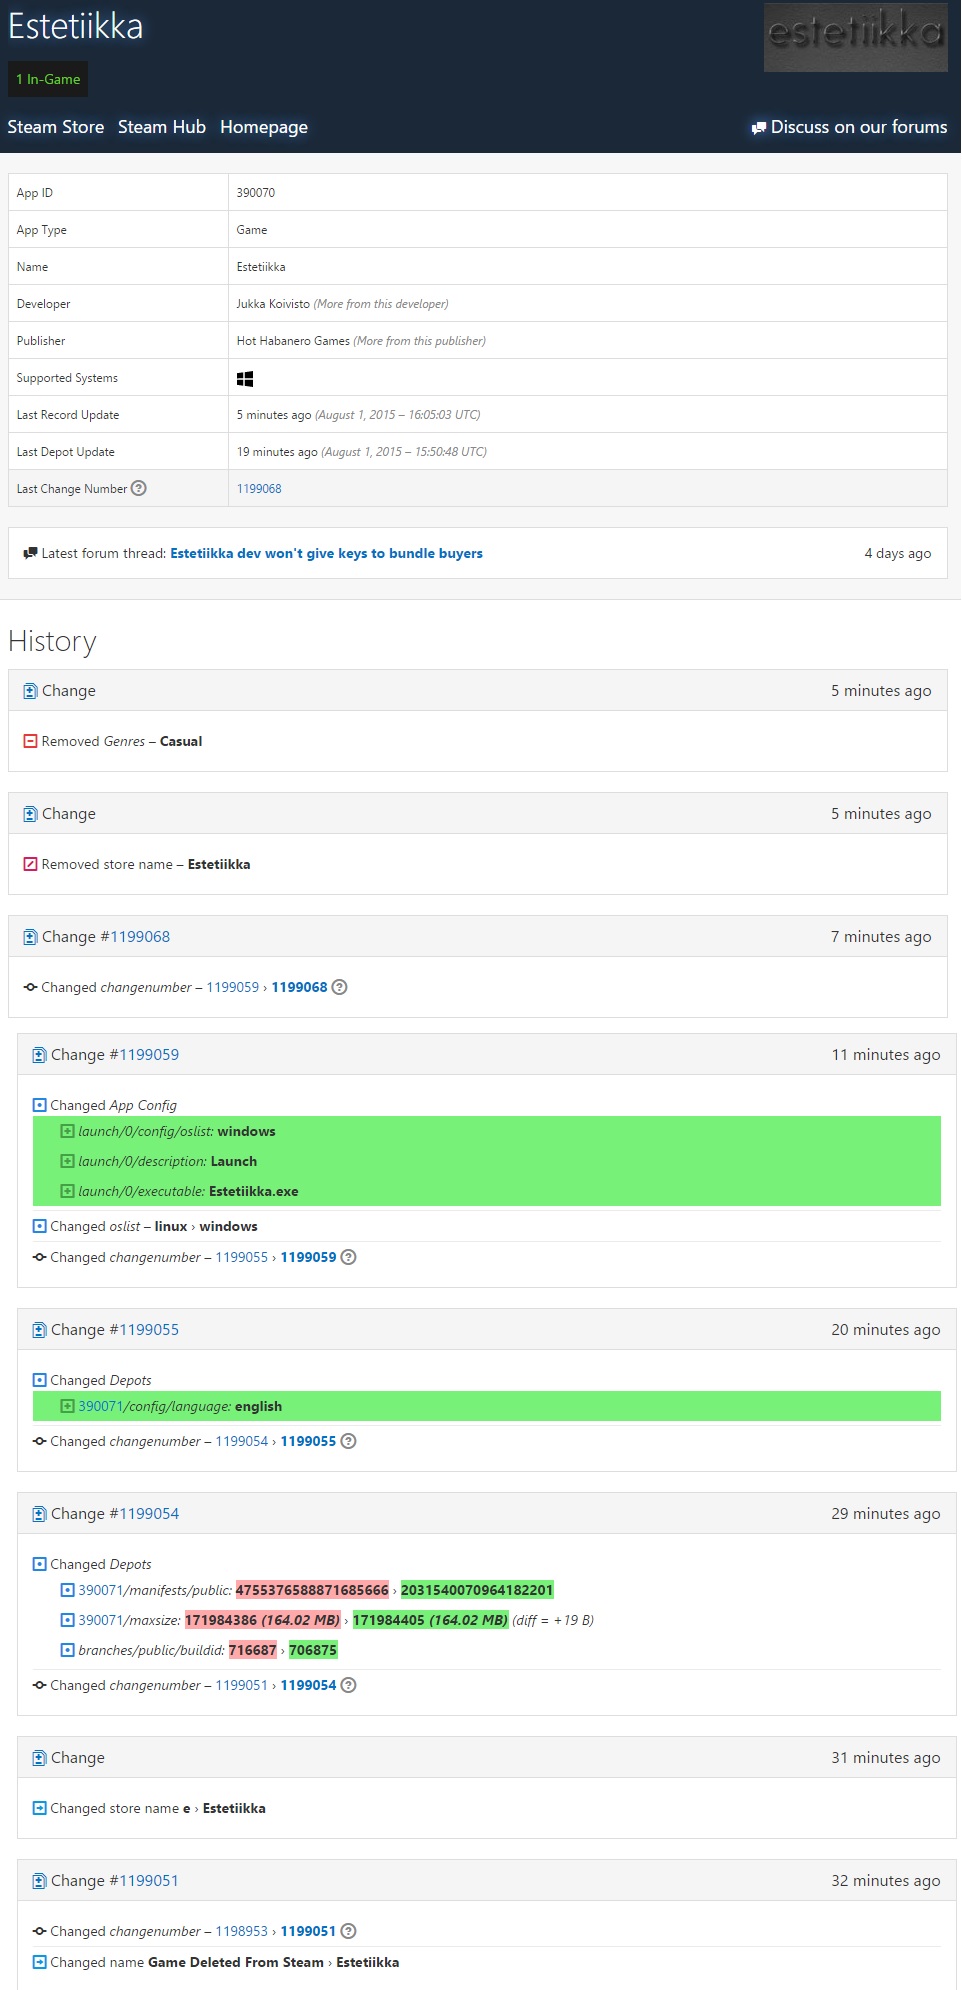This screenshot has width=962, height=1990.
Task: Open Change #1199054 header link
Action: [x=149, y=1514]
